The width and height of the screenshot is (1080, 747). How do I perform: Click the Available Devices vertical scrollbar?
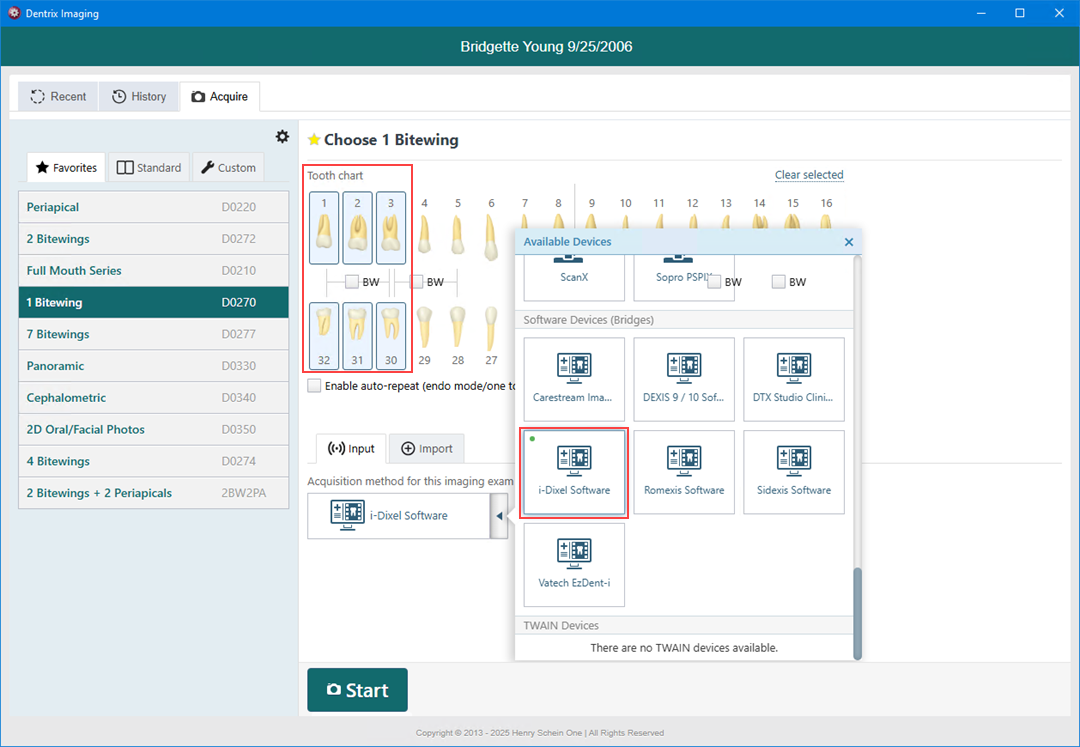point(857,613)
